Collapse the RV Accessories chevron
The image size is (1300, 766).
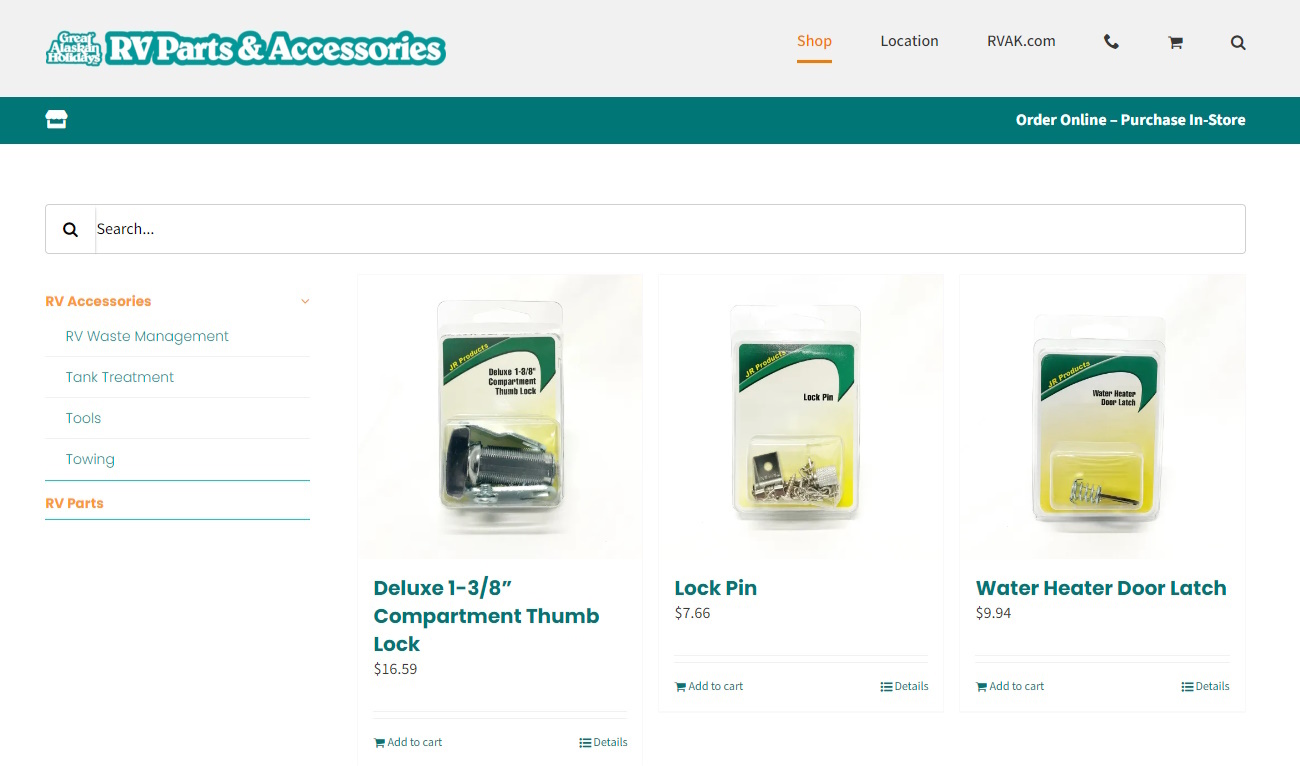305,301
